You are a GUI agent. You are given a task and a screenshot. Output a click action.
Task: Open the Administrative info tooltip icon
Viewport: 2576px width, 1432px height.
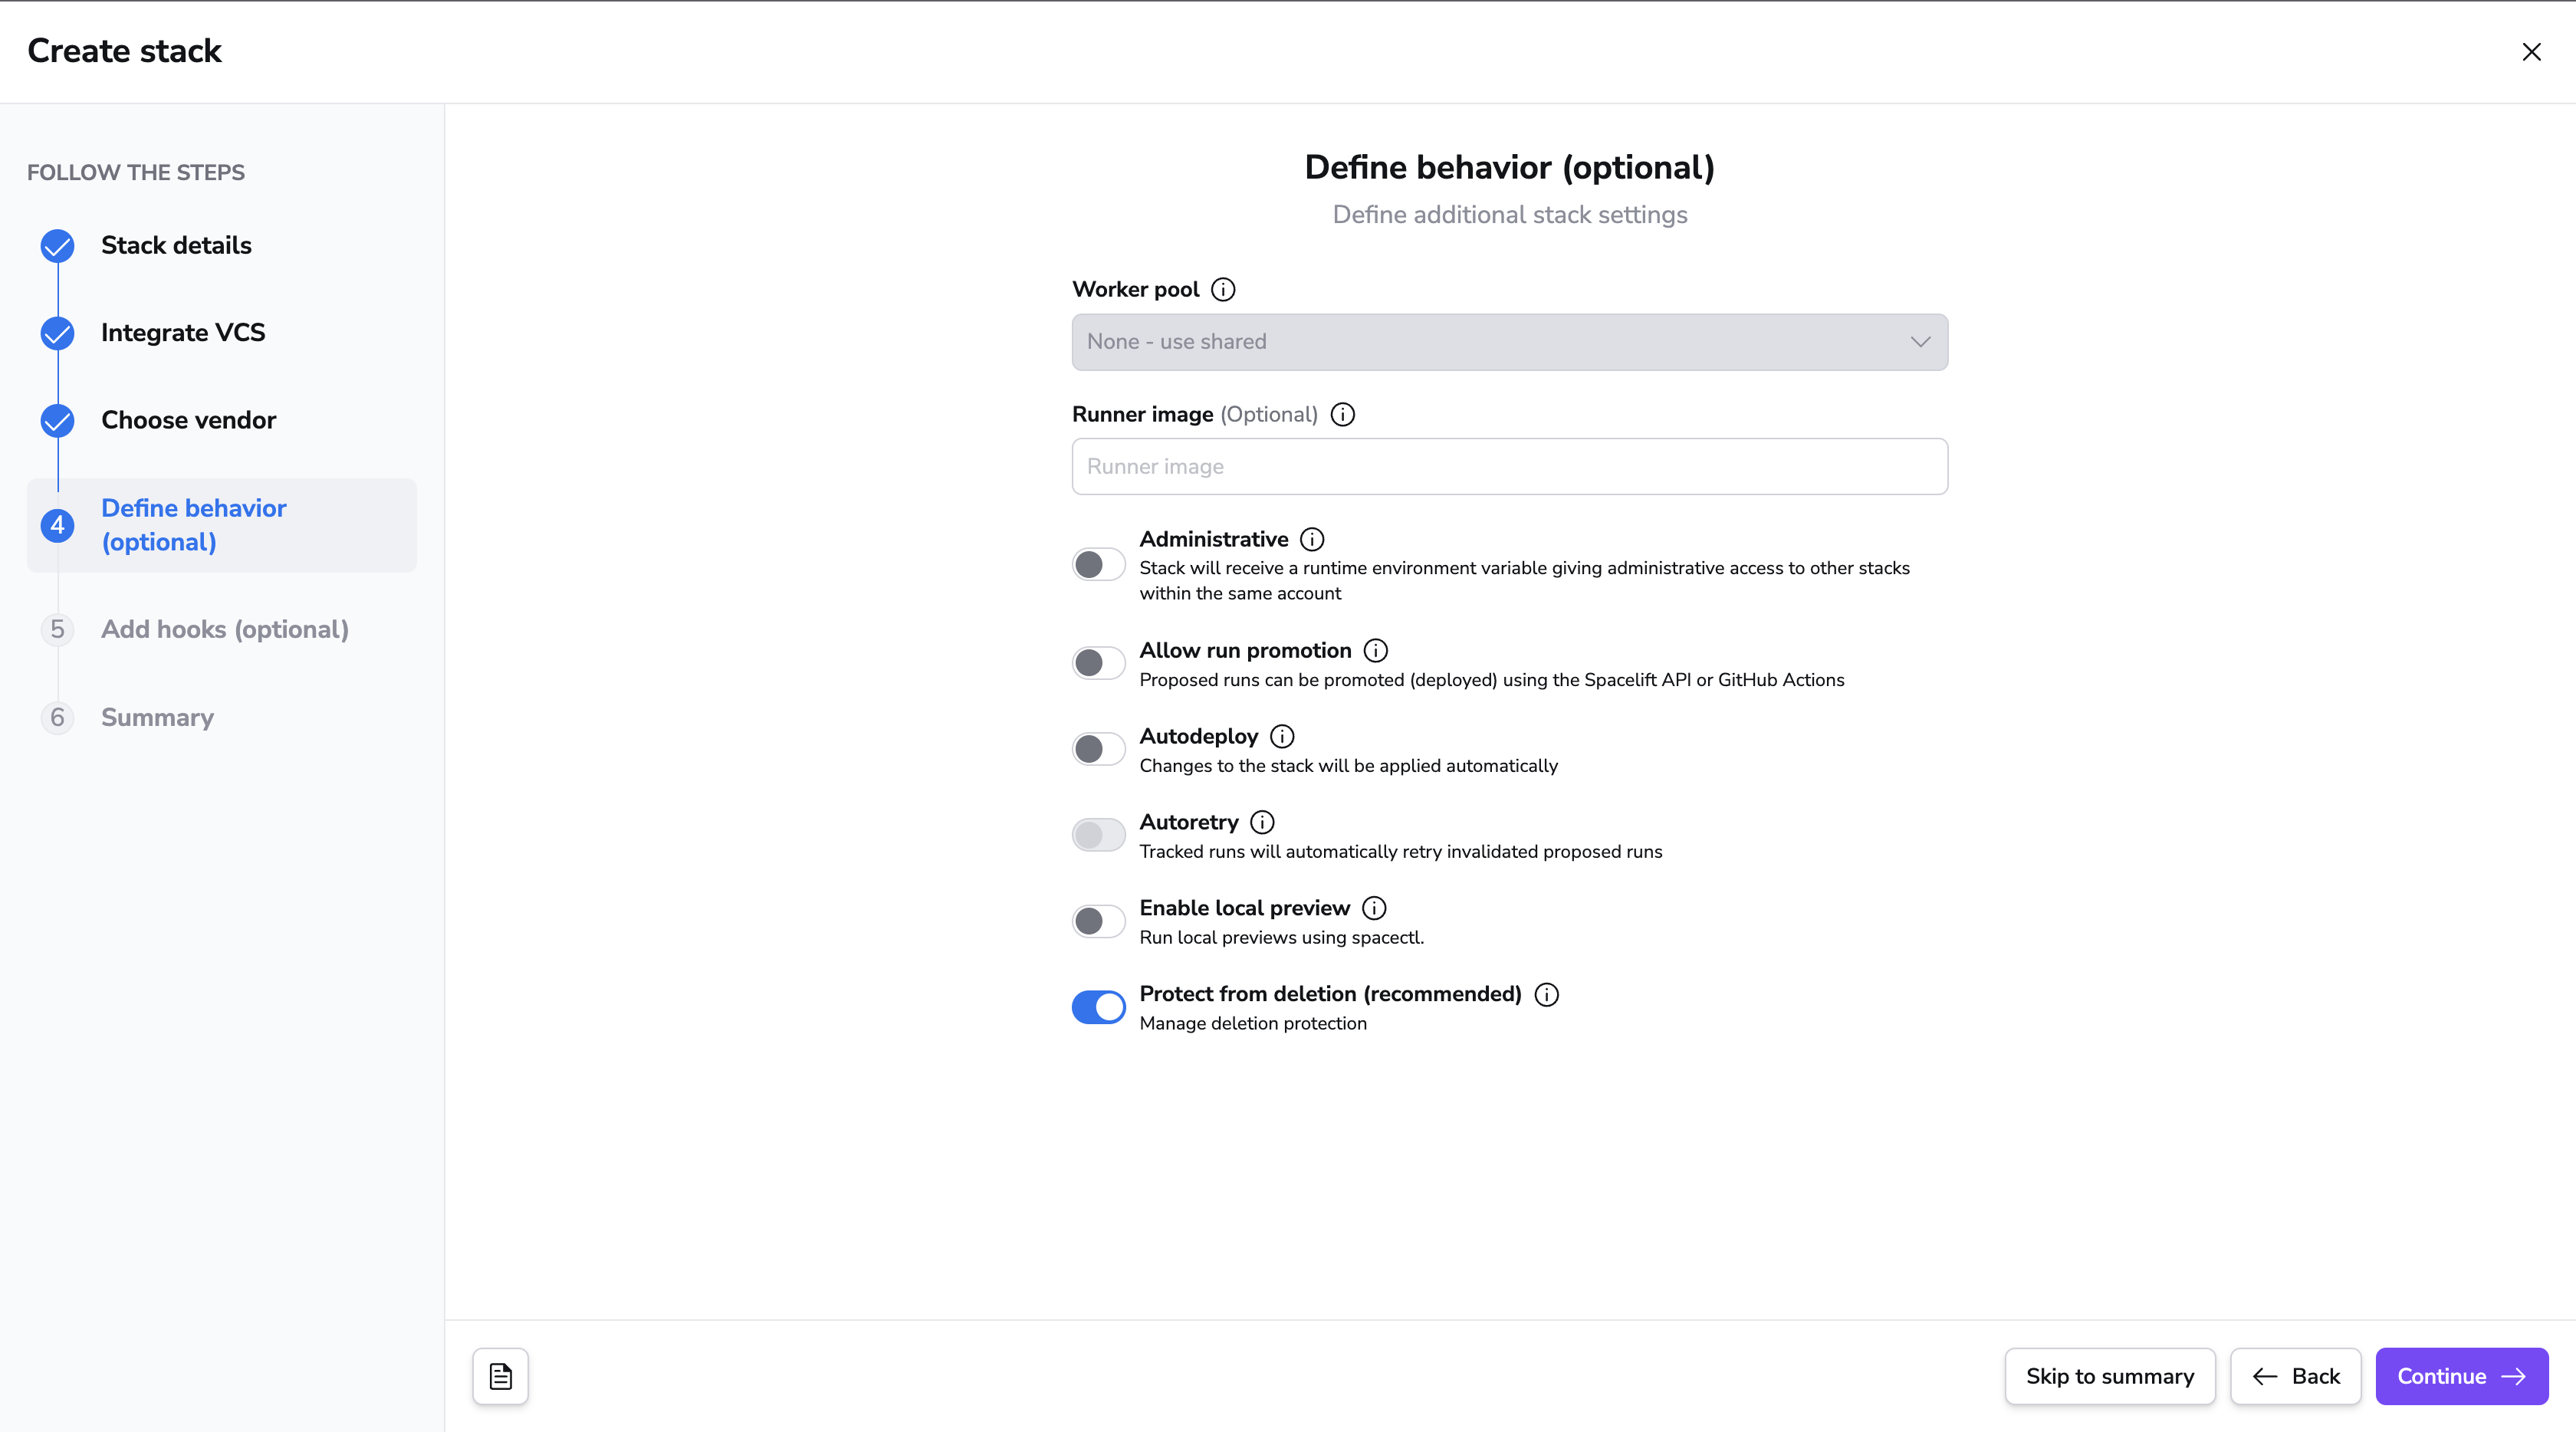pos(1312,540)
